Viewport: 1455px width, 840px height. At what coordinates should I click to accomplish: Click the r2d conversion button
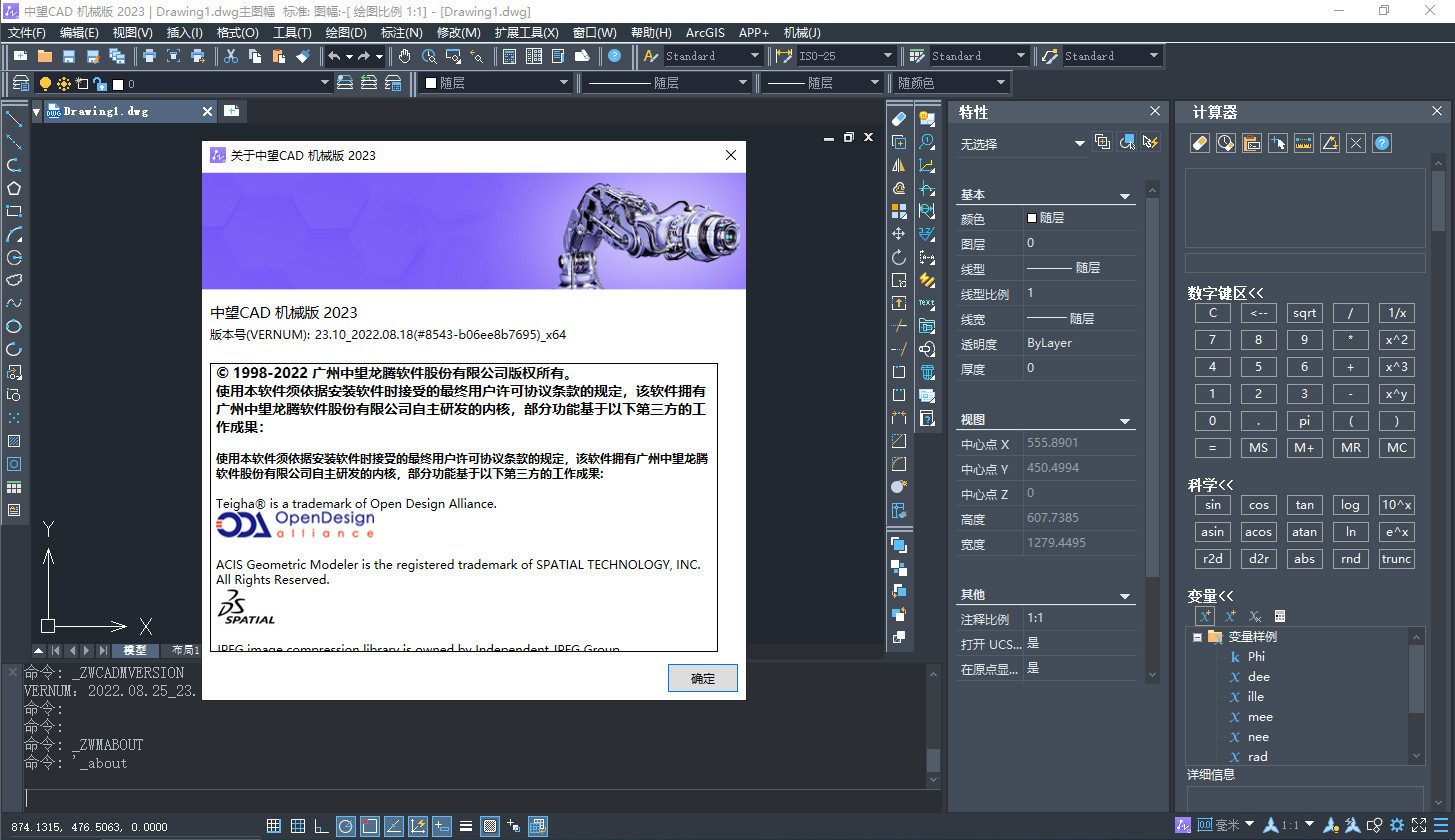[x=1212, y=559]
